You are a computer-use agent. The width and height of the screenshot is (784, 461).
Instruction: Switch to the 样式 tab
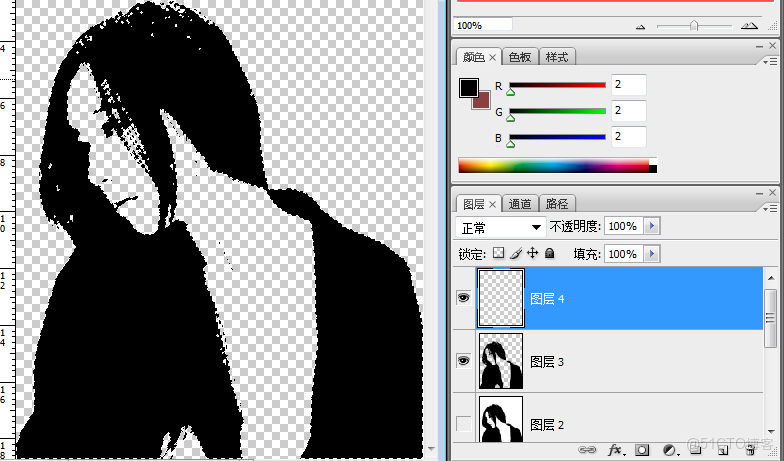pyautogui.click(x=557, y=57)
